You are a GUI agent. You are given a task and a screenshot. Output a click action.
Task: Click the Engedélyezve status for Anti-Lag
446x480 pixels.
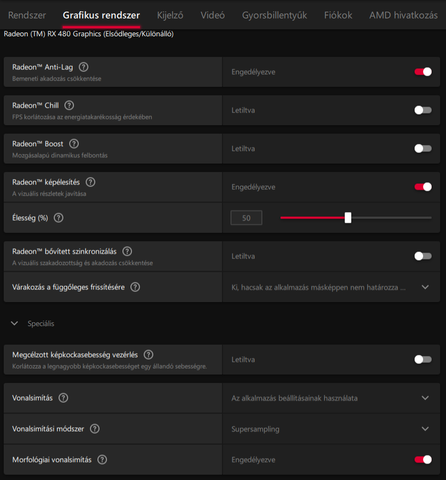253,72
